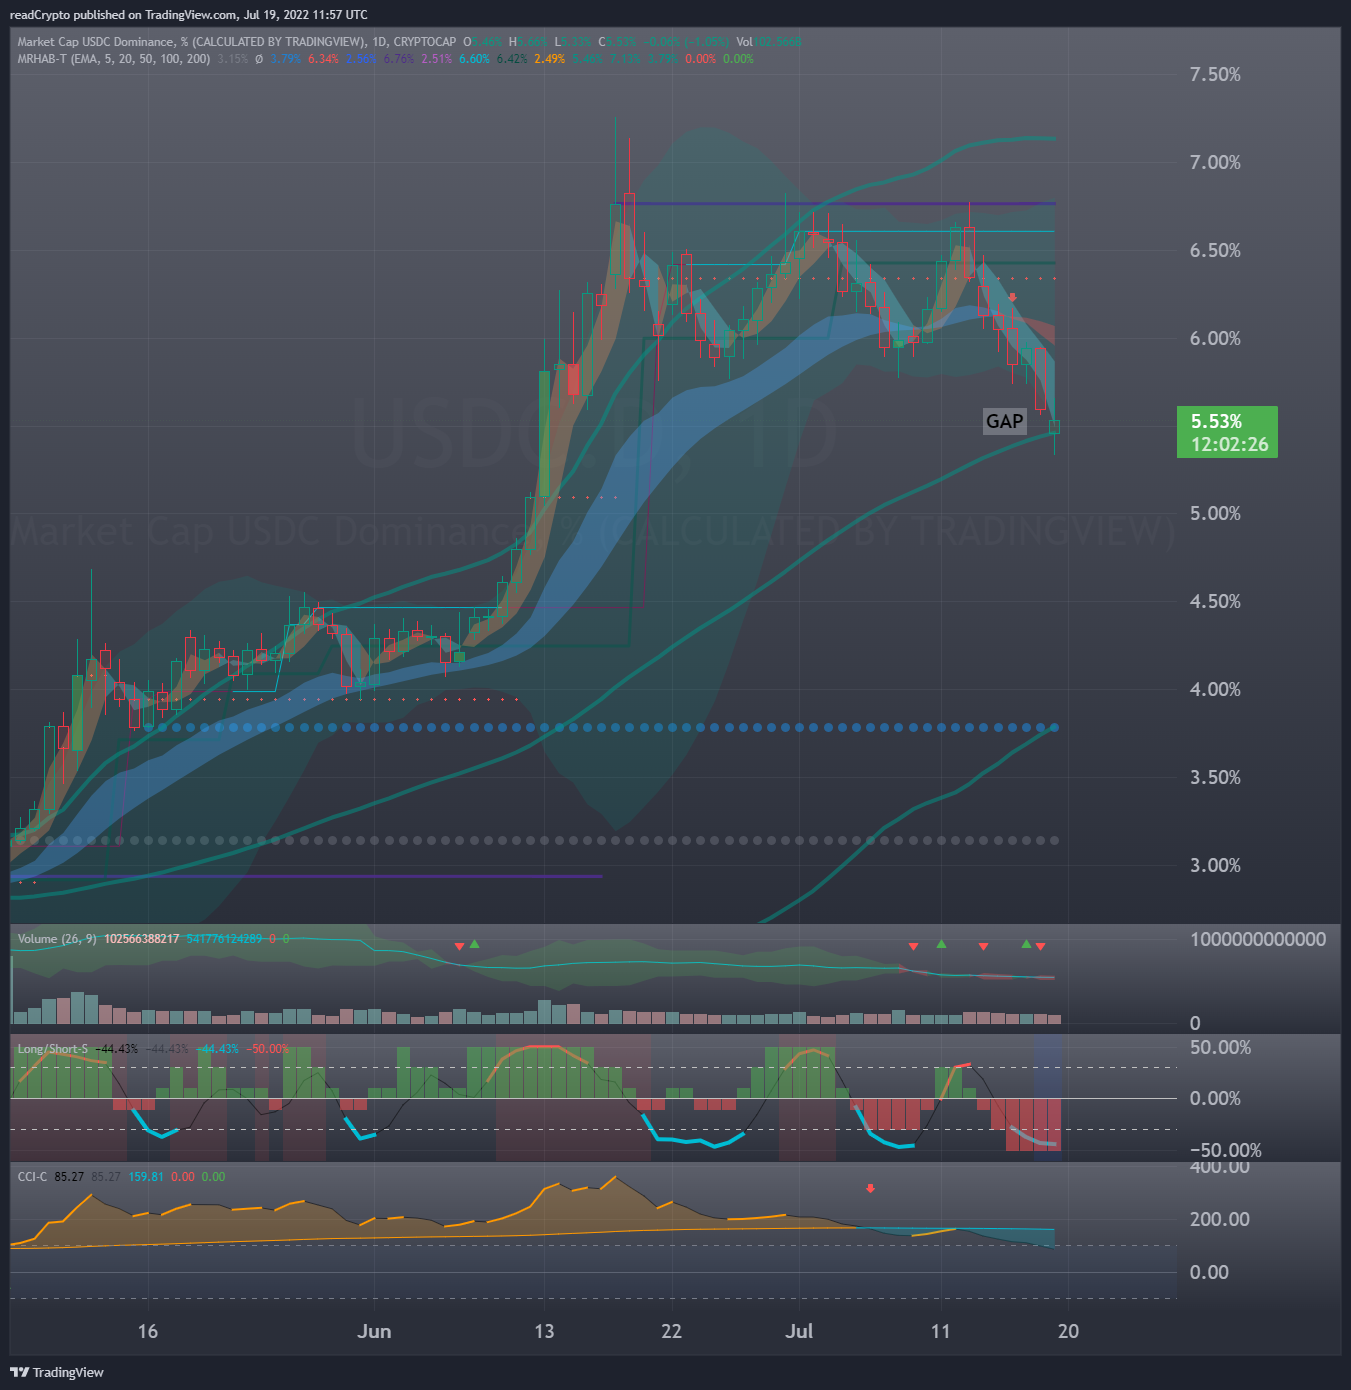Click the red arrow marker in the CCI-C pane
The height and width of the screenshot is (1390, 1351).
coord(870,1188)
